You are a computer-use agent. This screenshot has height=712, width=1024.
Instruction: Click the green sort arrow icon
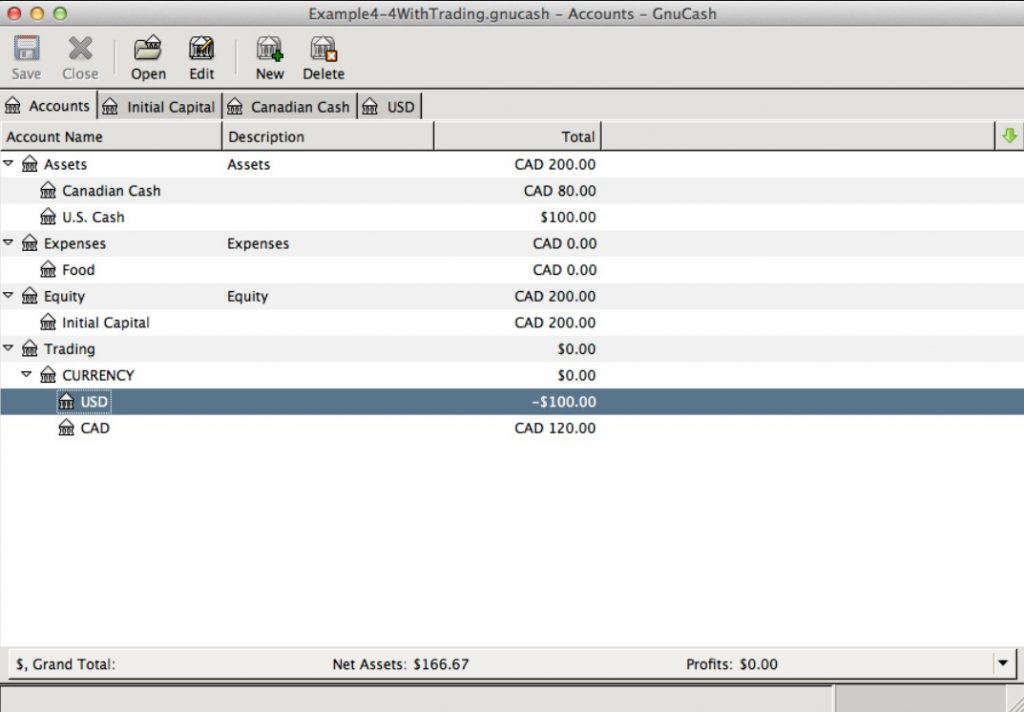(x=1010, y=136)
